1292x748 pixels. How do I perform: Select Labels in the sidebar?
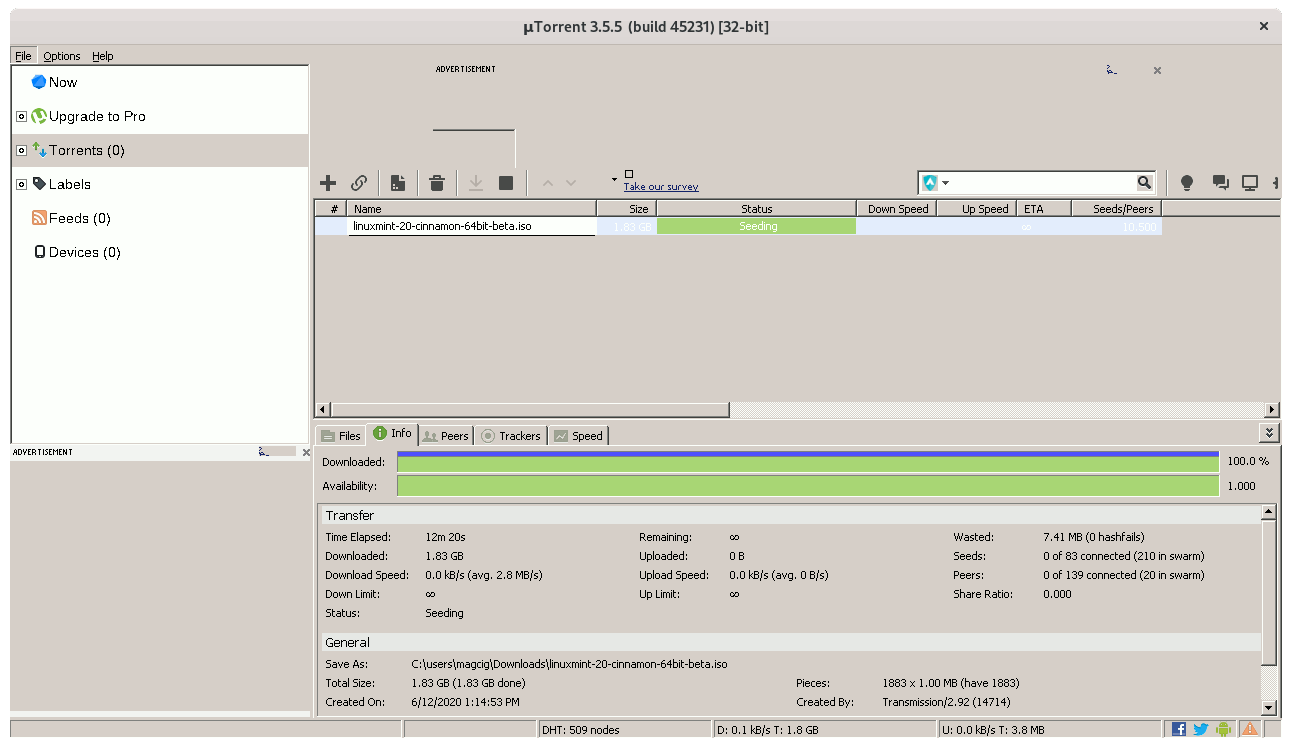[x=70, y=184]
